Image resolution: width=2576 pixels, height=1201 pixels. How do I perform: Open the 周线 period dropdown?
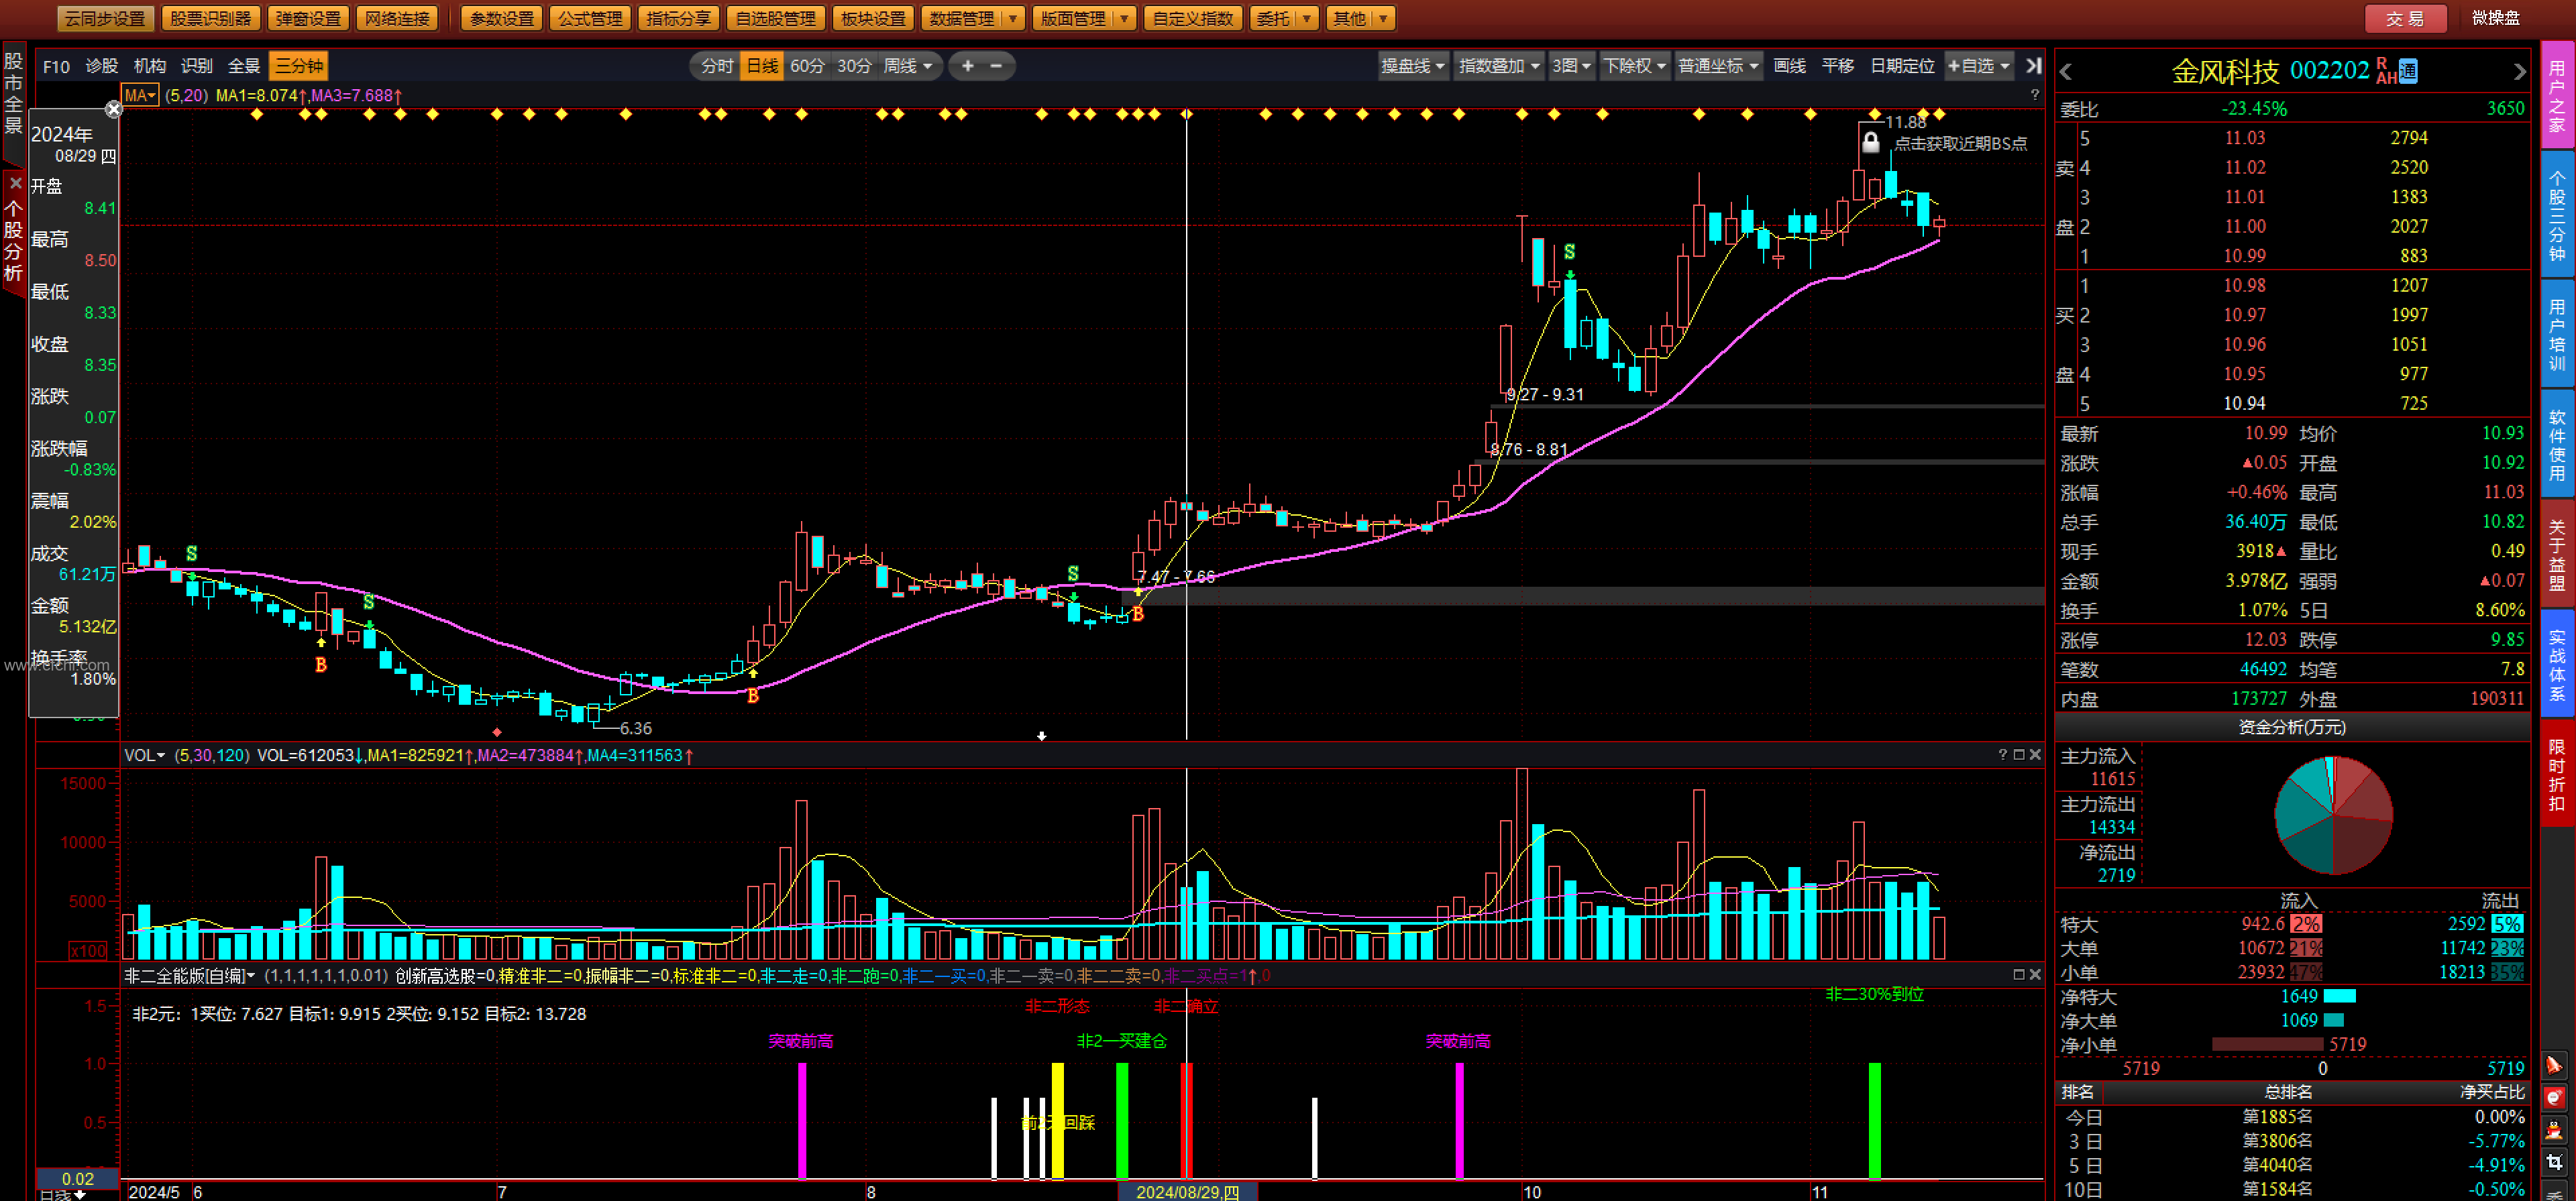click(x=908, y=66)
